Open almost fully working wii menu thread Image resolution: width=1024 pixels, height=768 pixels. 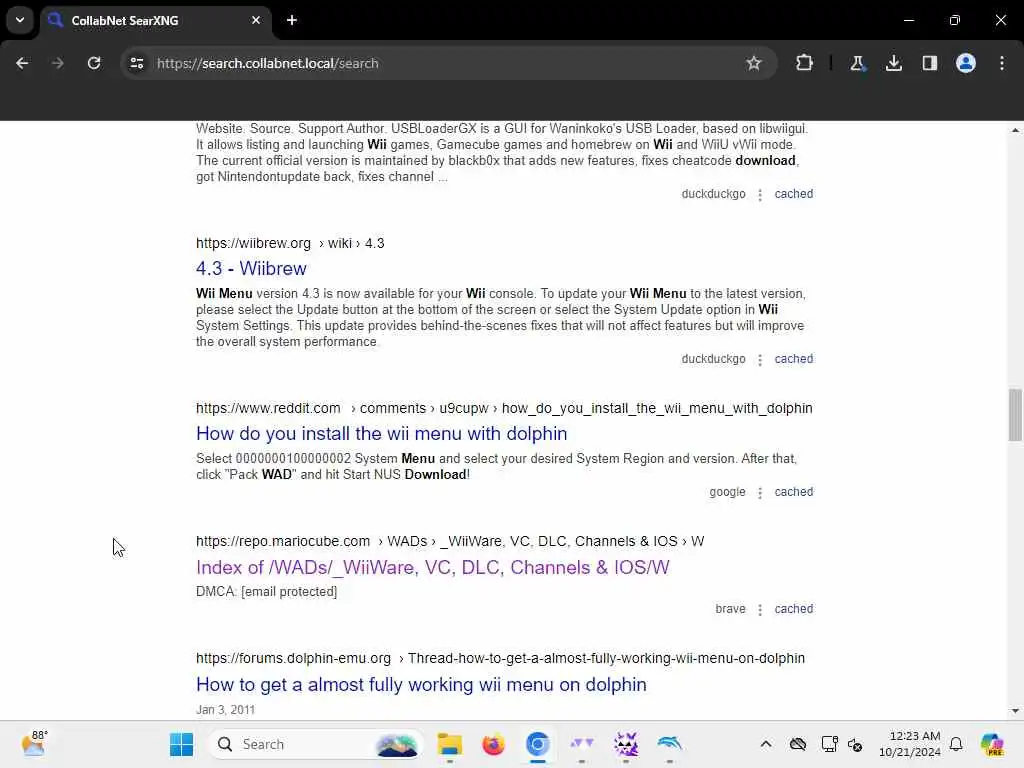click(x=421, y=684)
